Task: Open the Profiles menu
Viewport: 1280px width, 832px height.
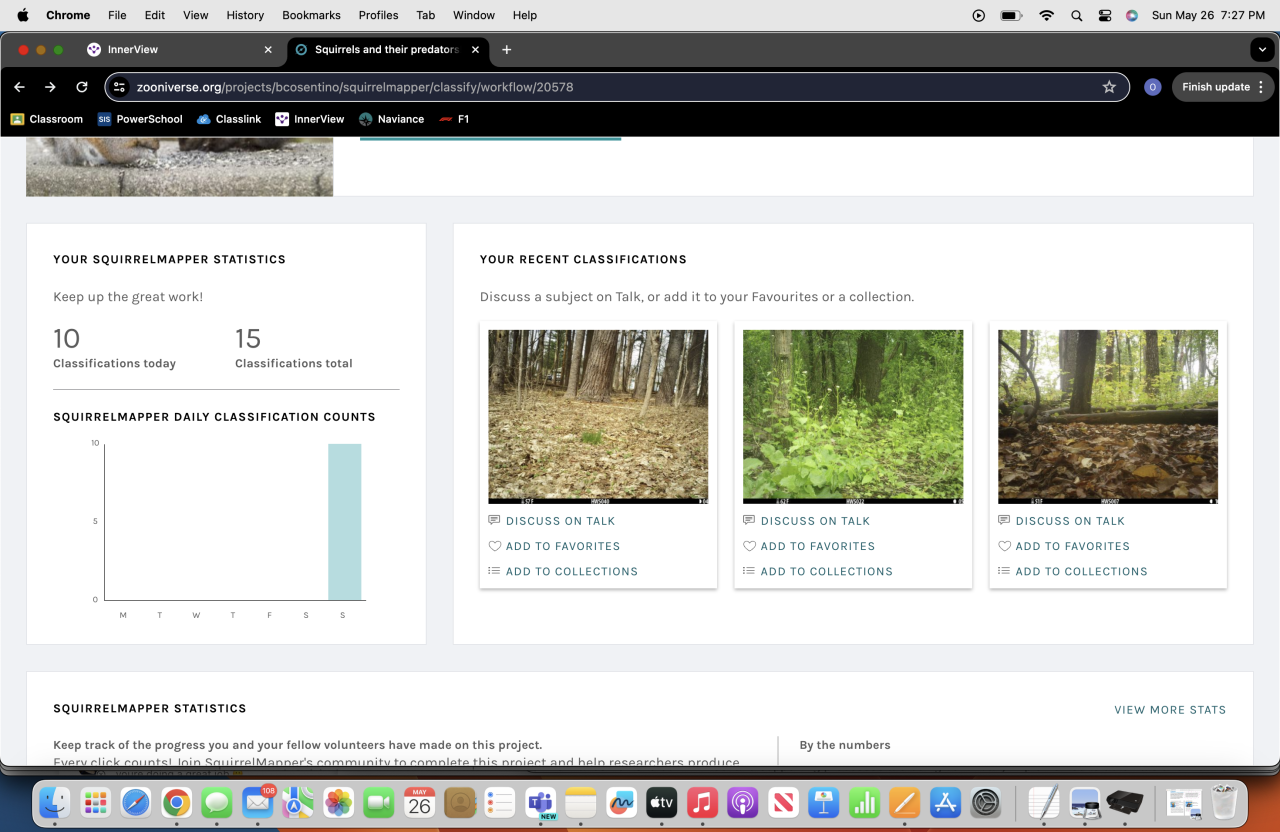Action: [378, 15]
